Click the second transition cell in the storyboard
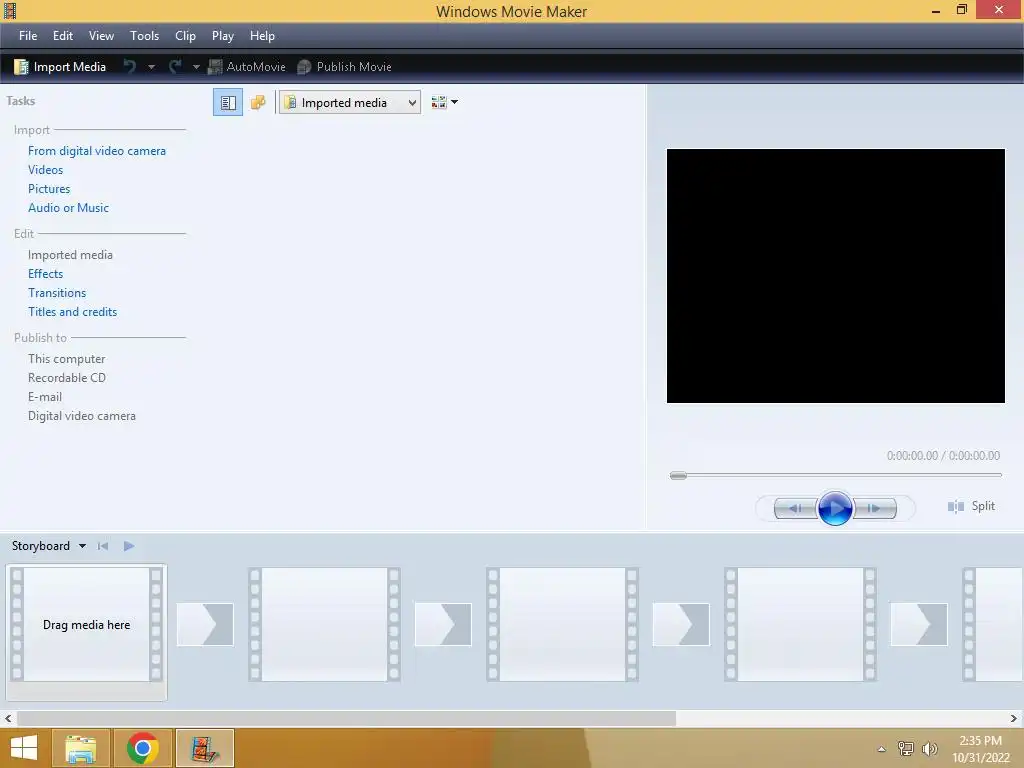The image size is (1024, 768). pyautogui.click(x=443, y=624)
